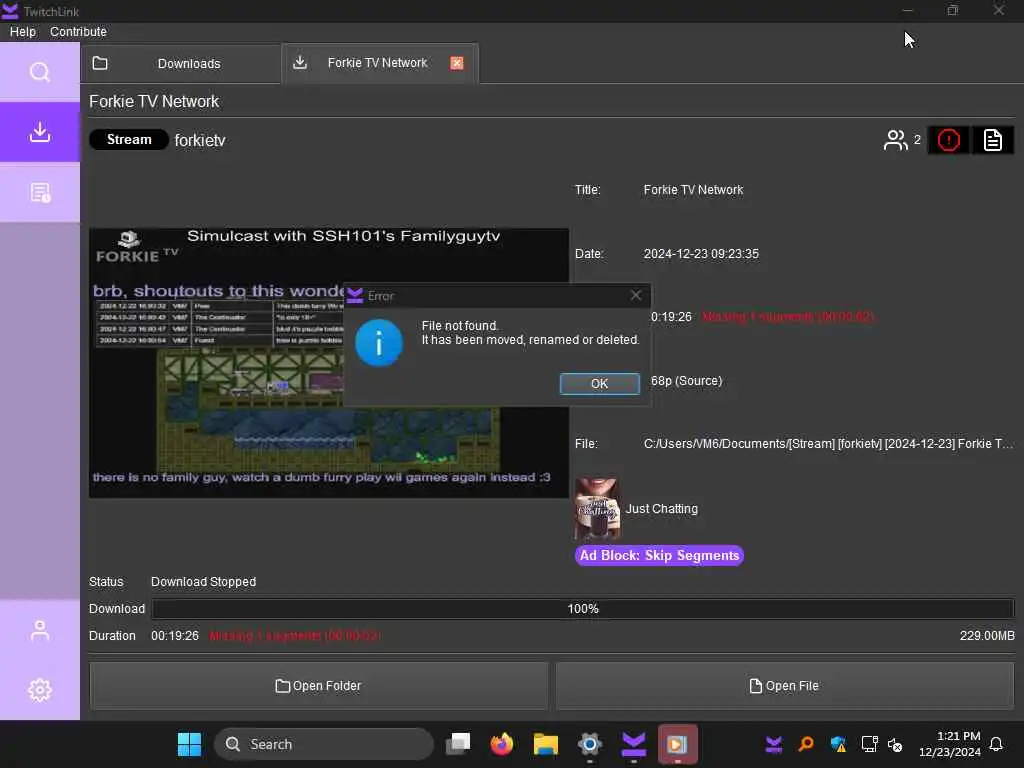Viewport: 1024px width, 768px height.
Task: Open Windows Security tray icon
Action: pyautogui.click(x=838, y=744)
